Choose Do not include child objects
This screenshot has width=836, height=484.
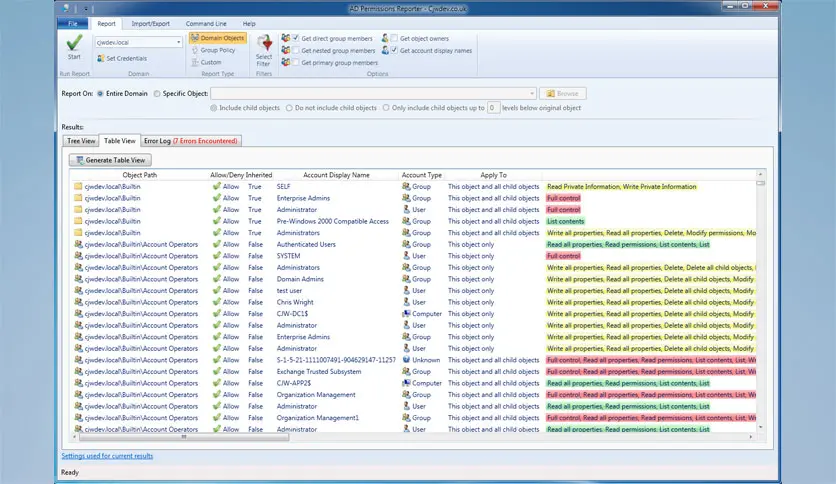click(x=289, y=108)
